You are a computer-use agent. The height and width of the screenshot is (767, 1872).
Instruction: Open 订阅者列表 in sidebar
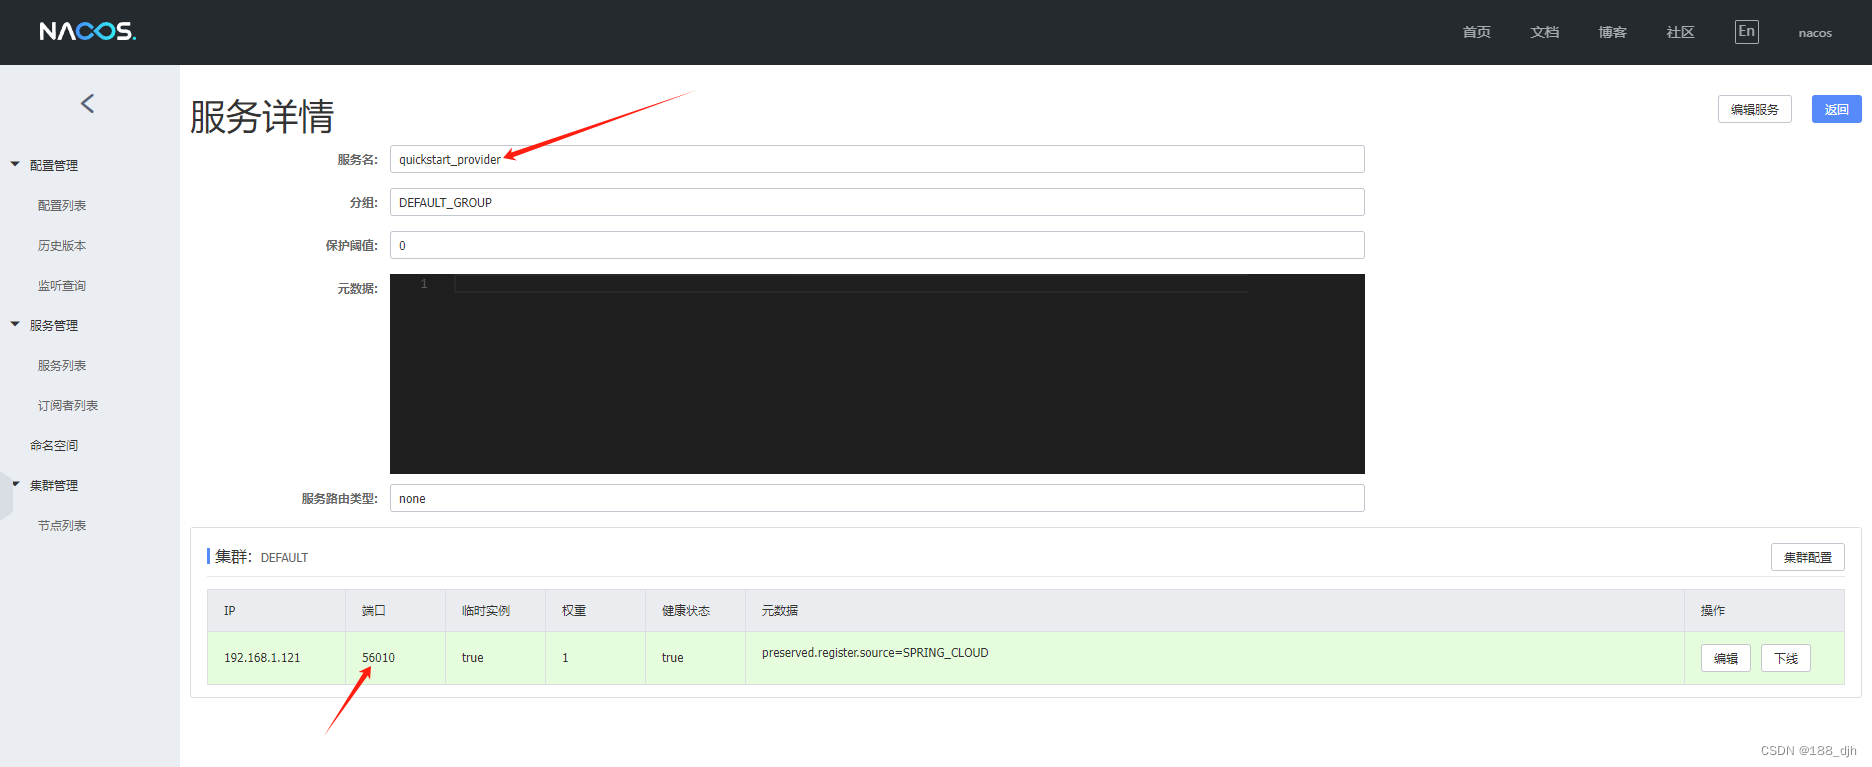[x=68, y=405]
